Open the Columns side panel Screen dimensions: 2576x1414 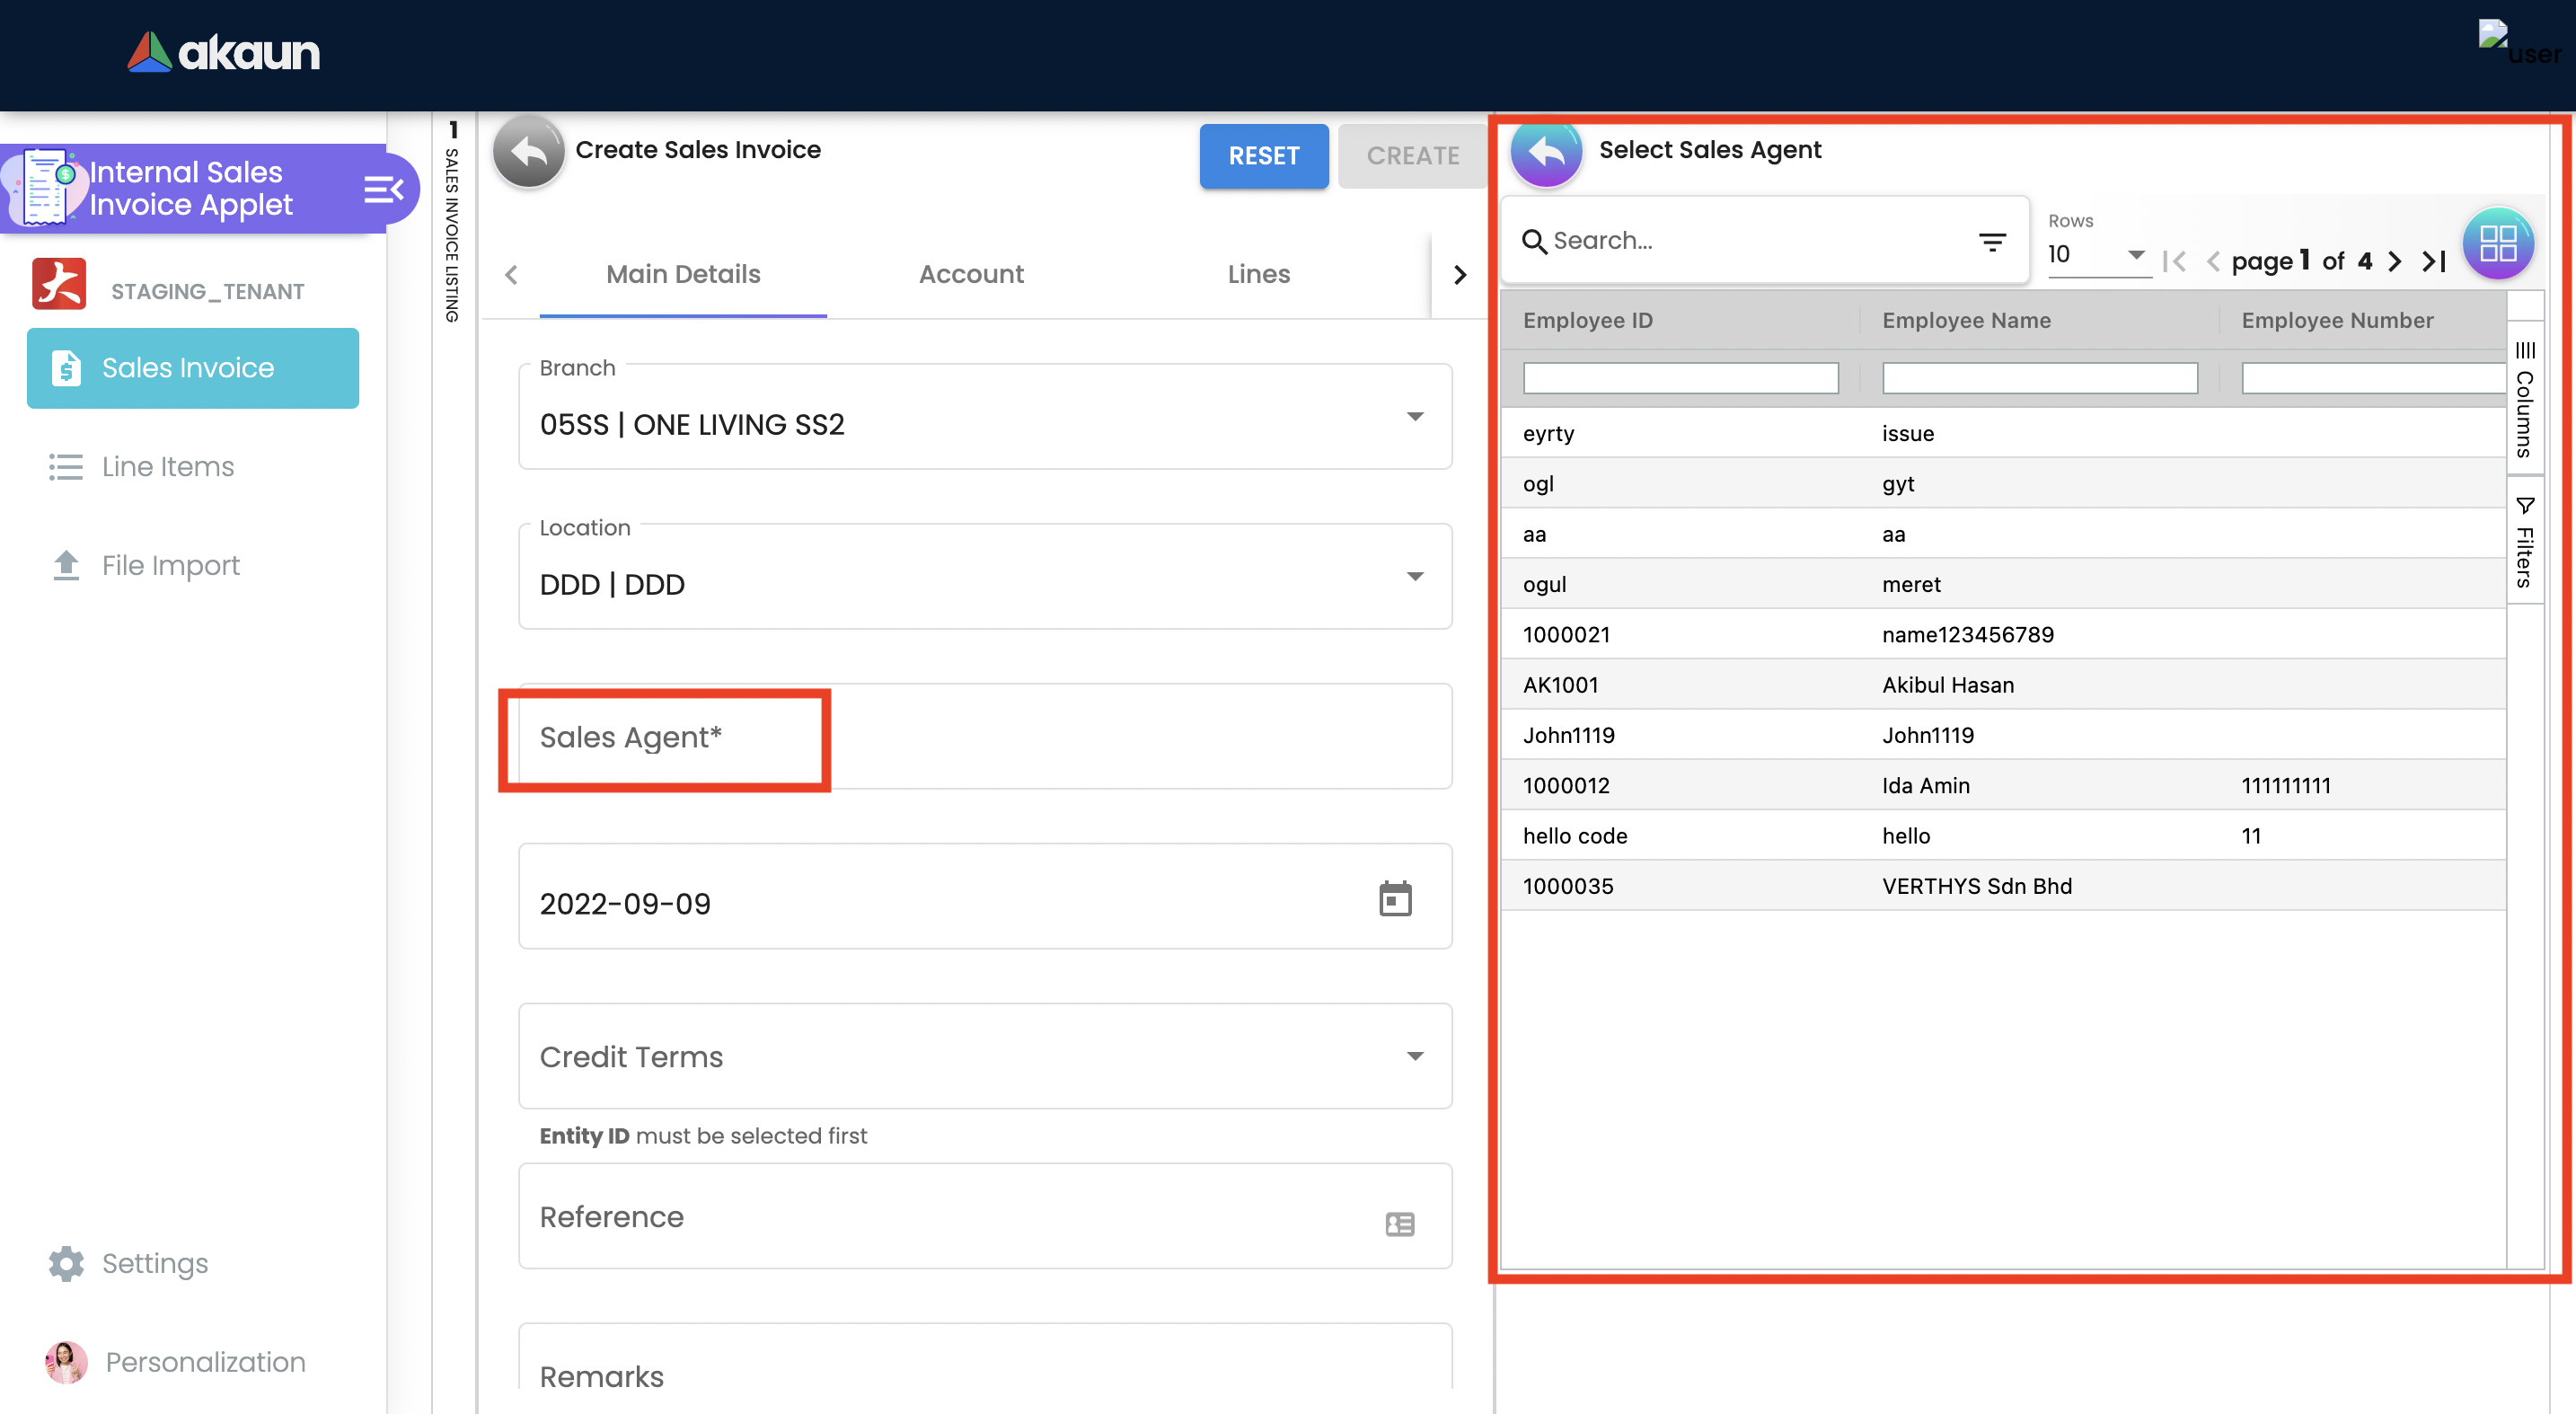2524,400
